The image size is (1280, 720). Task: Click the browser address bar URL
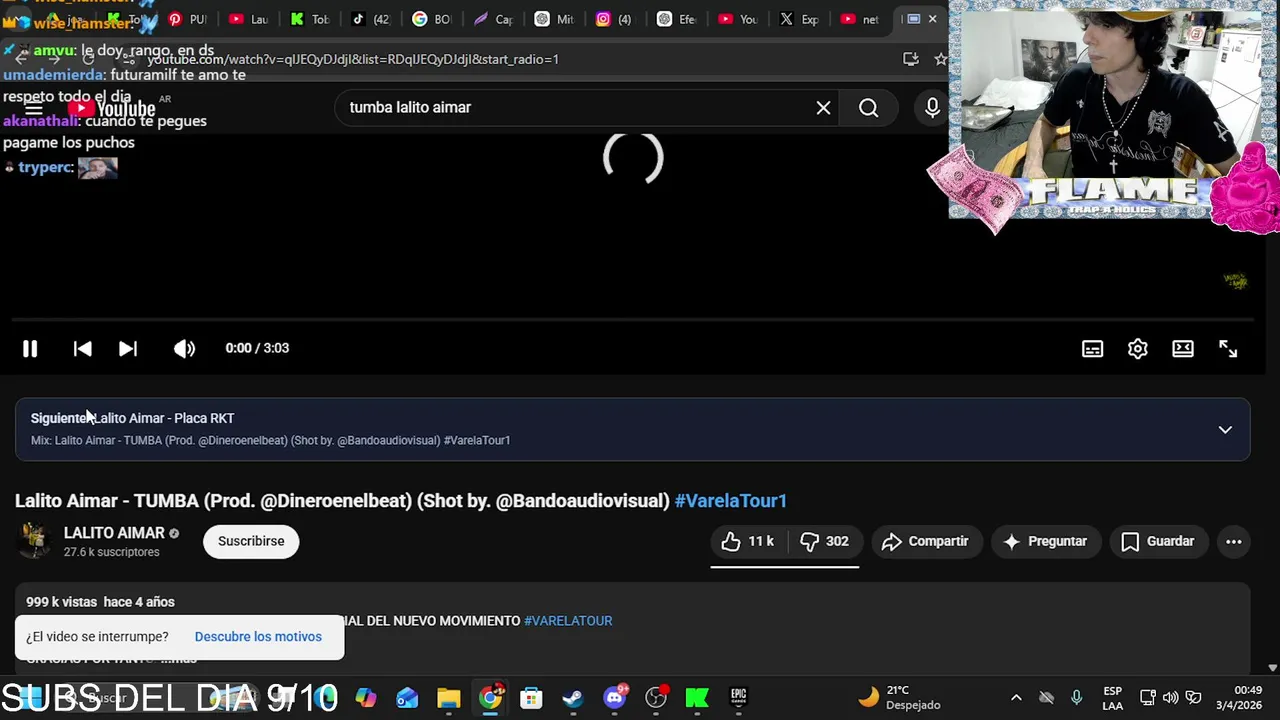[353, 59]
